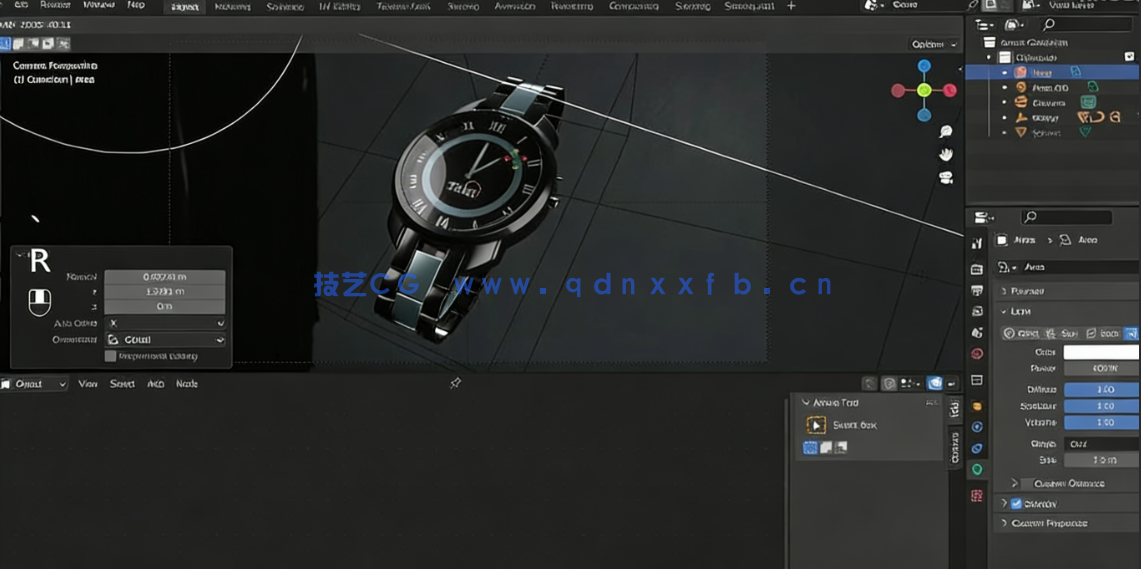Open the Add menu in node editor
The image size is (1141, 569).
[155, 383]
